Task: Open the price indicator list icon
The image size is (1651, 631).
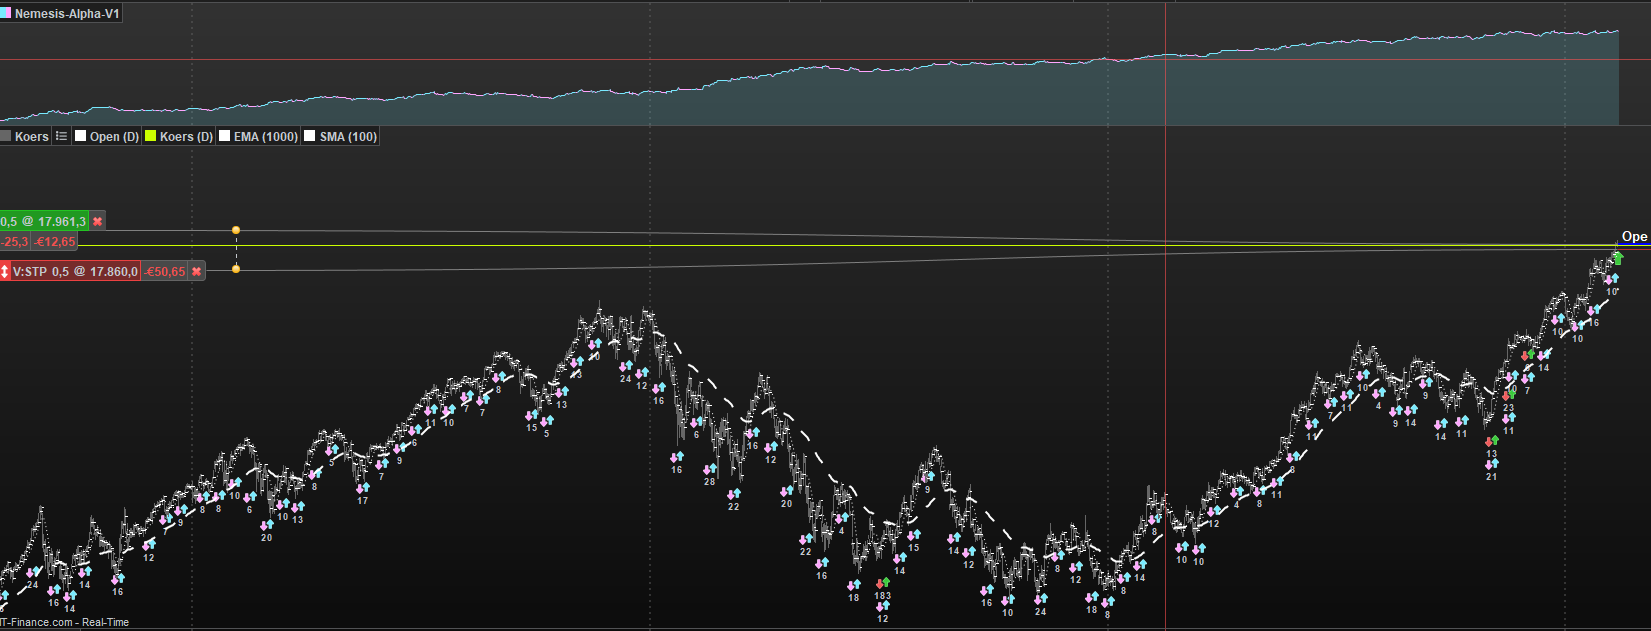Action: point(61,136)
